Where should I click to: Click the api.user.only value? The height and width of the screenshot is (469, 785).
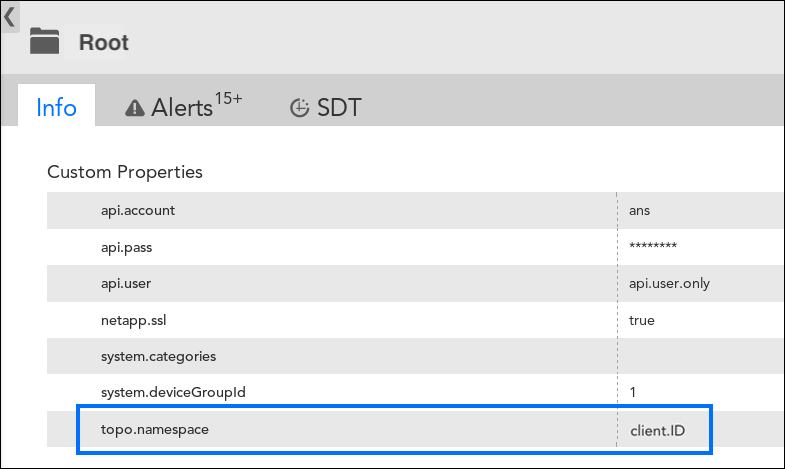click(669, 283)
